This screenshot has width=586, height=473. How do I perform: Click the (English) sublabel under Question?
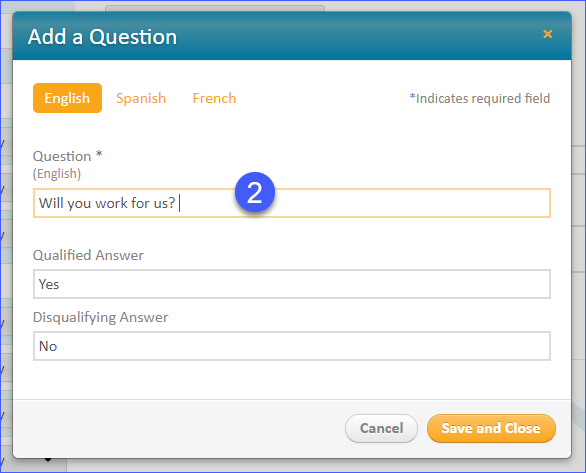tap(57, 174)
